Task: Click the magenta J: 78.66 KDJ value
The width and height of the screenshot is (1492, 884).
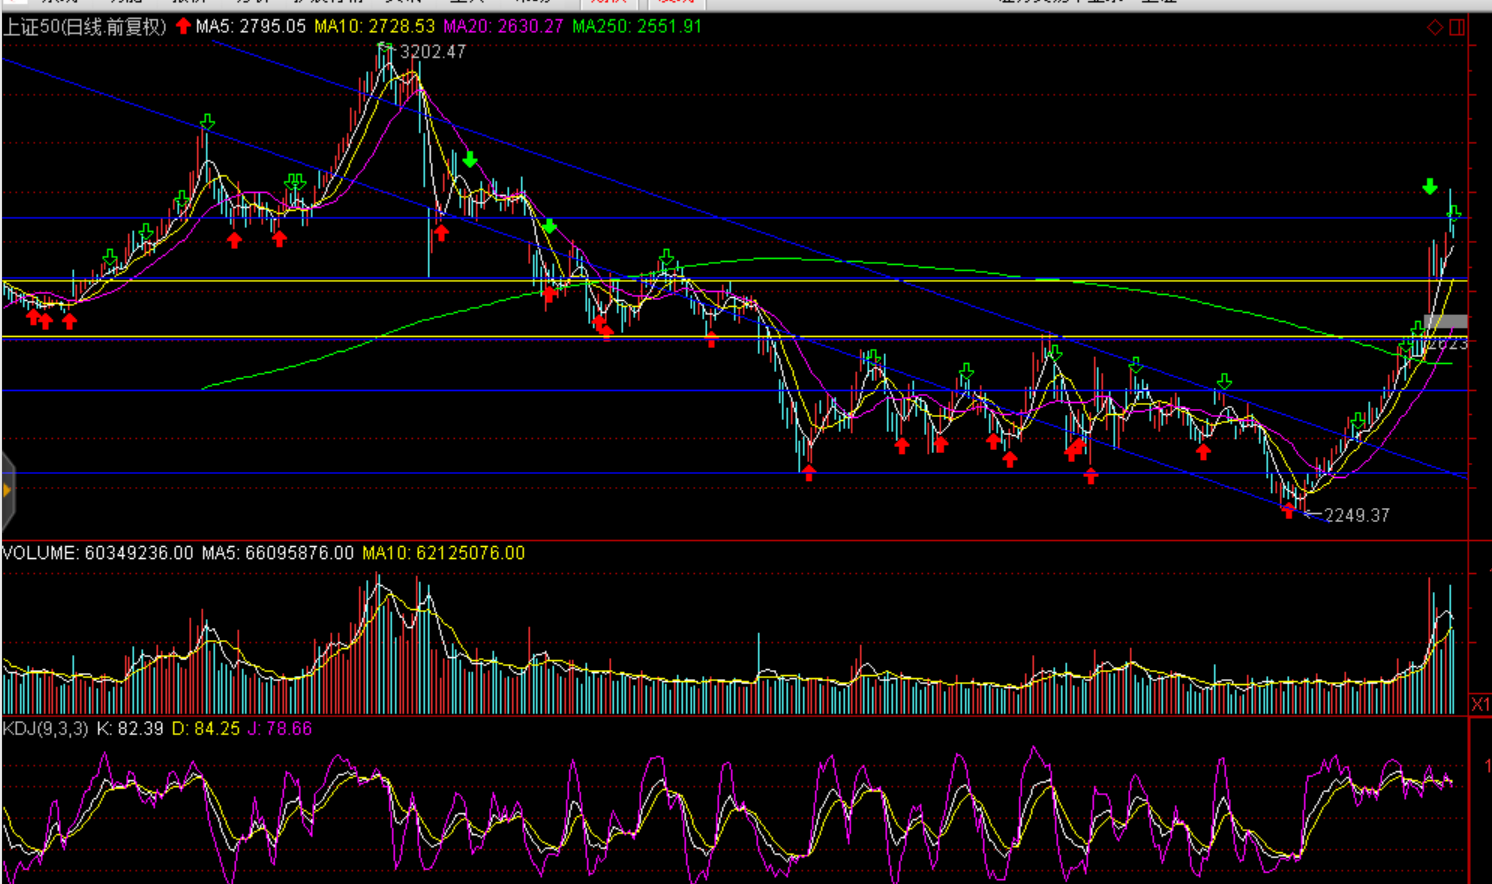Action: coord(280,729)
